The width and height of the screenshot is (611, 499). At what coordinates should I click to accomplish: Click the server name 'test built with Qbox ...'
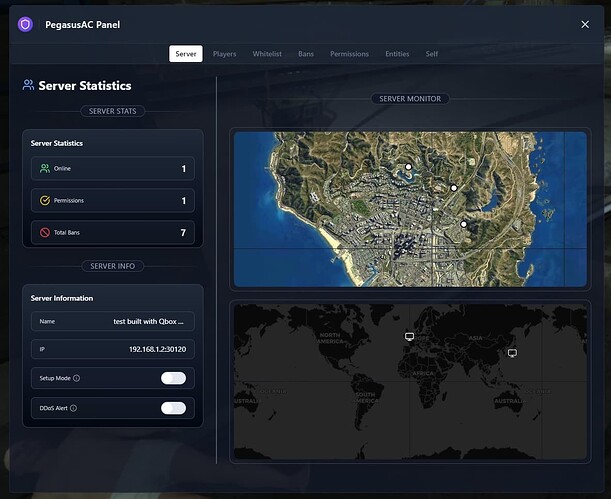pos(148,321)
